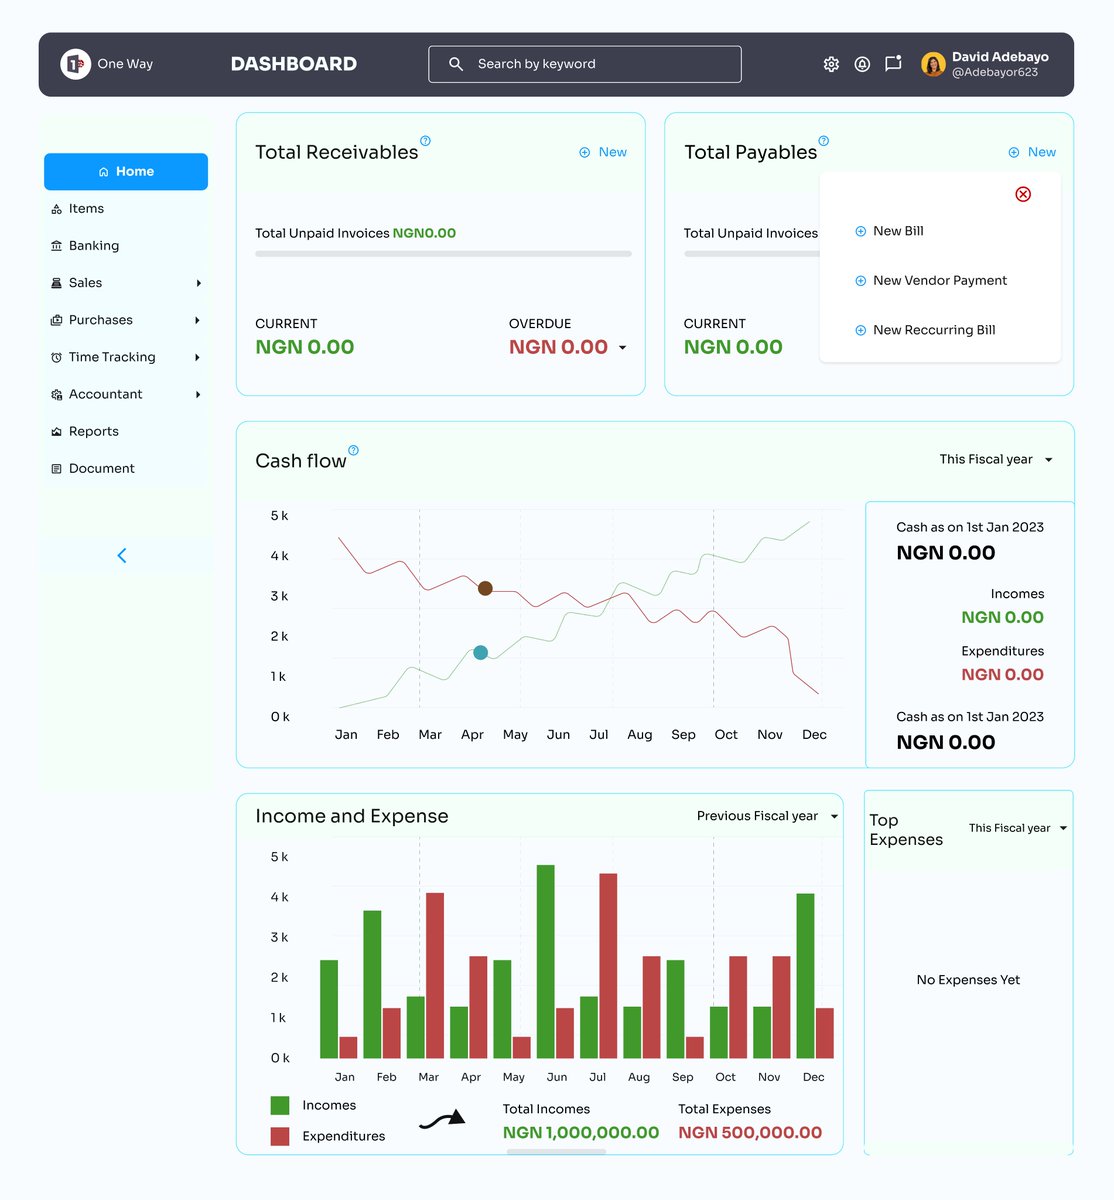
Task: Click New in Total Receivables card
Action: [x=603, y=152]
